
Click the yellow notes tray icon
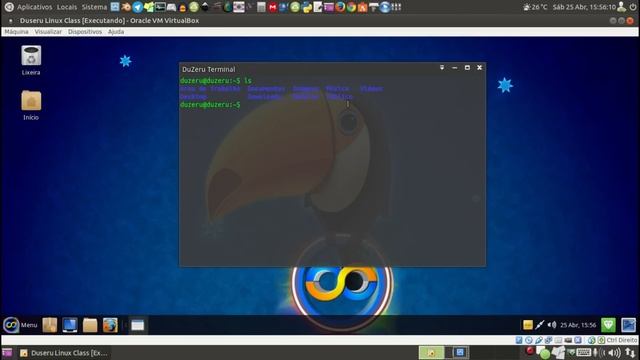(x=528, y=325)
